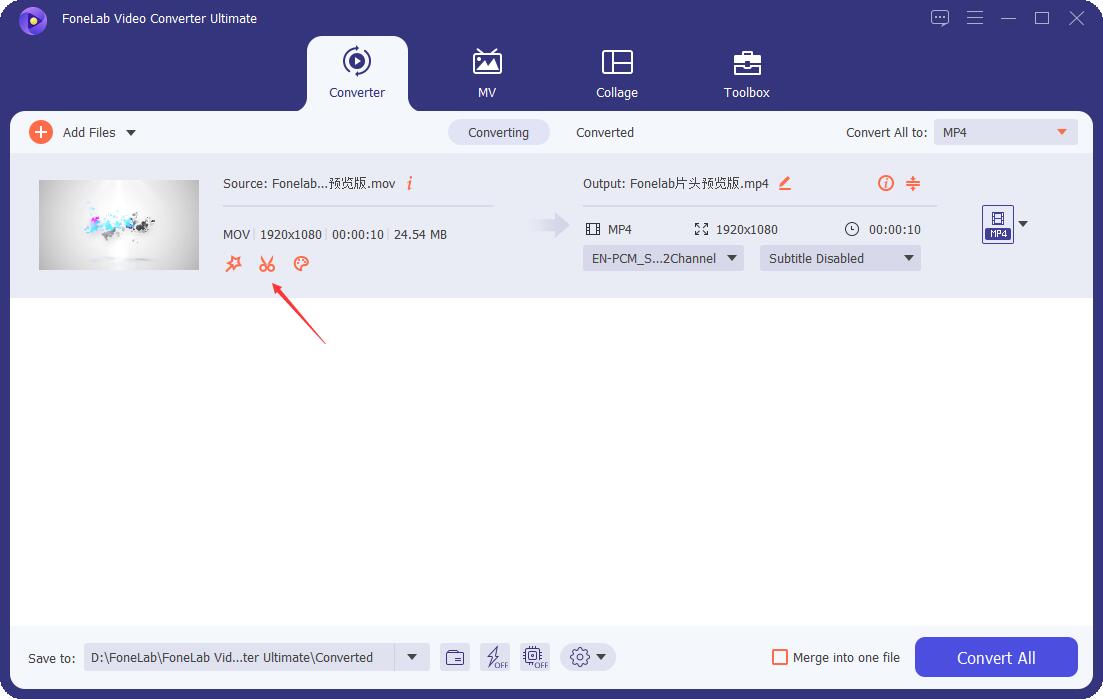
Task: Toggle the GPU acceleration chip button
Action: tap(535, 657)
